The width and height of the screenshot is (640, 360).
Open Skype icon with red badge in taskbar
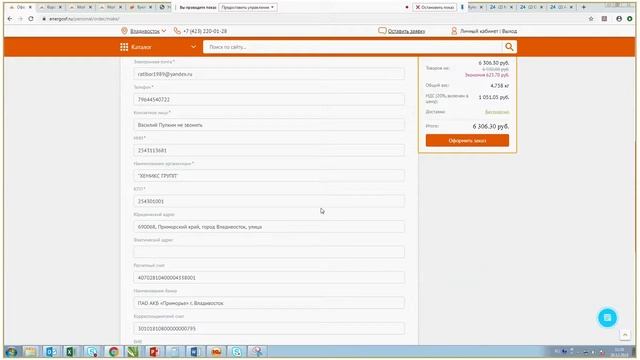(x=92, y=351)
